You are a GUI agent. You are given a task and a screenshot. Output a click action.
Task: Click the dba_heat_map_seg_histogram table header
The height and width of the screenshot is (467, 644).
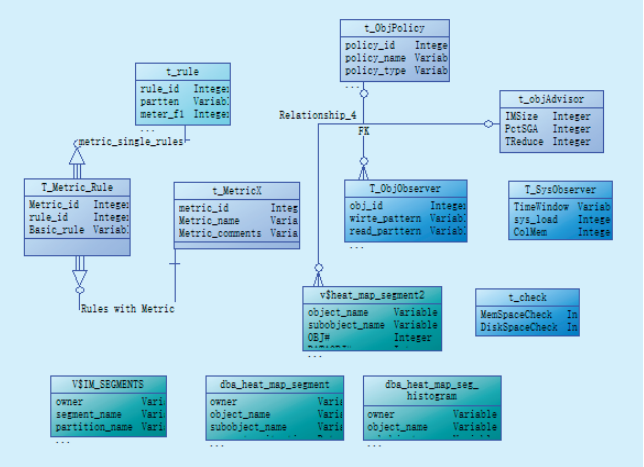point(431,389)
